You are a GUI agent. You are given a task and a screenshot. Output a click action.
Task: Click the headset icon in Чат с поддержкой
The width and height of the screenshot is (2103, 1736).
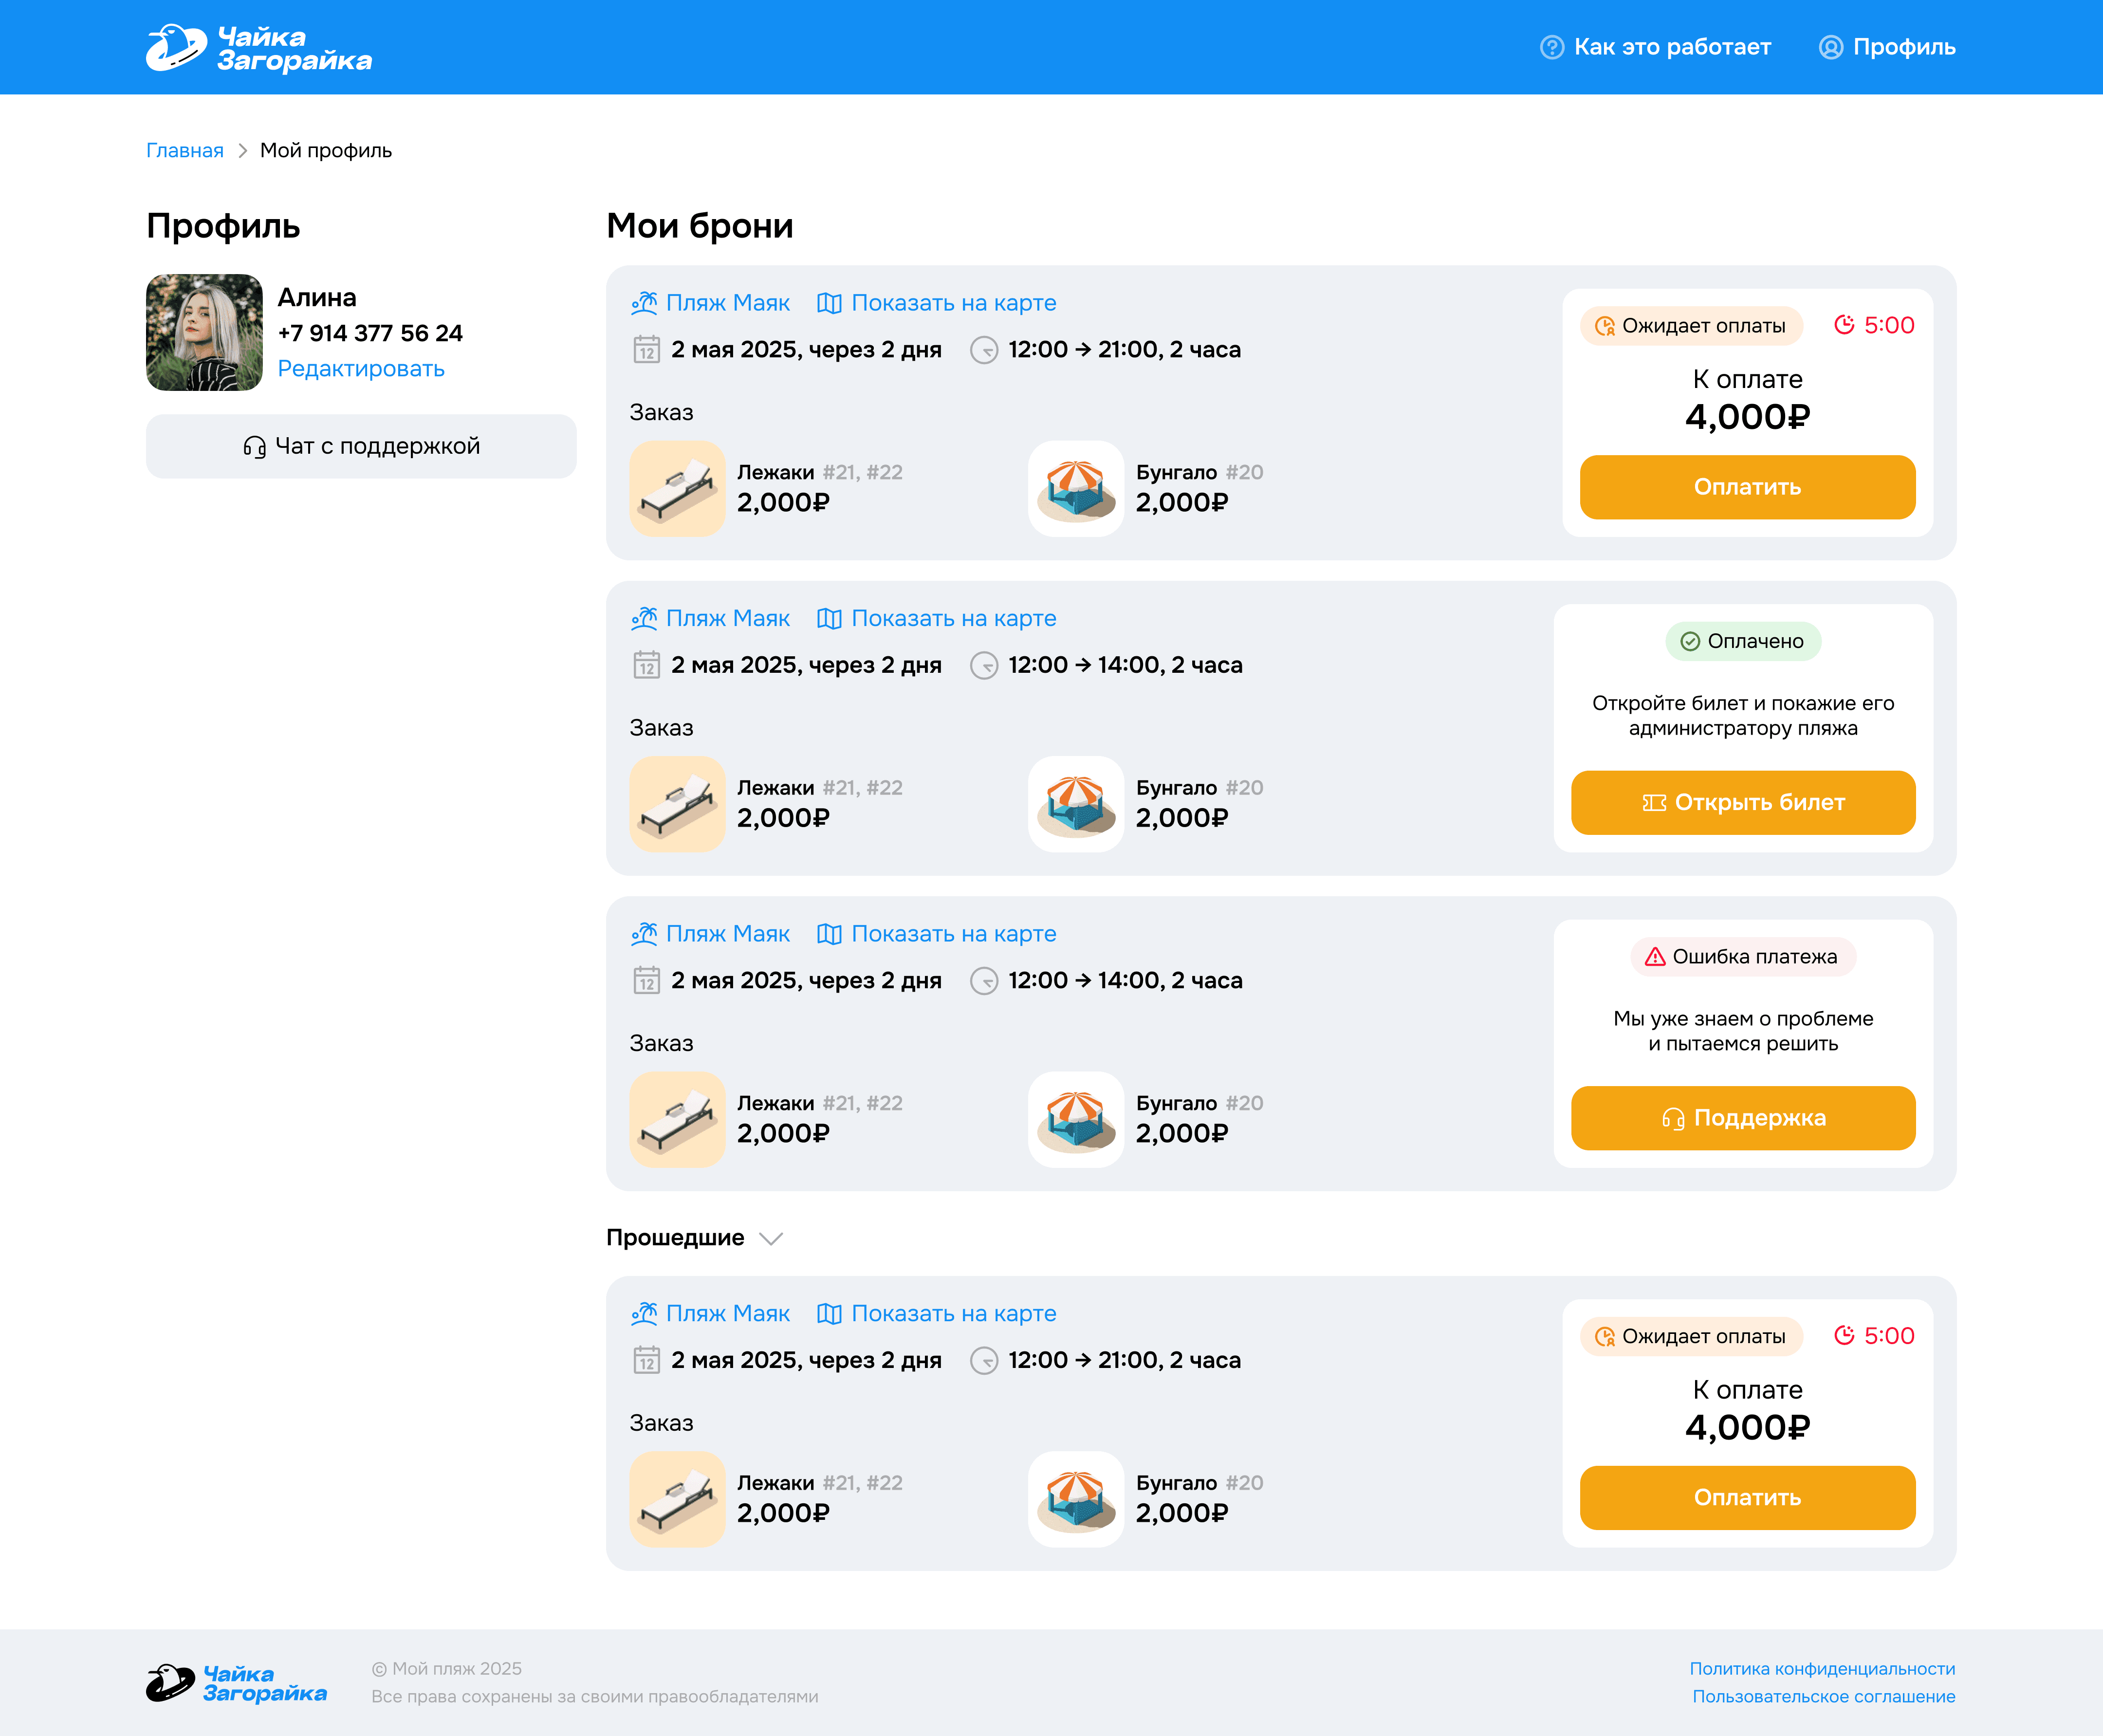point(254,447)
